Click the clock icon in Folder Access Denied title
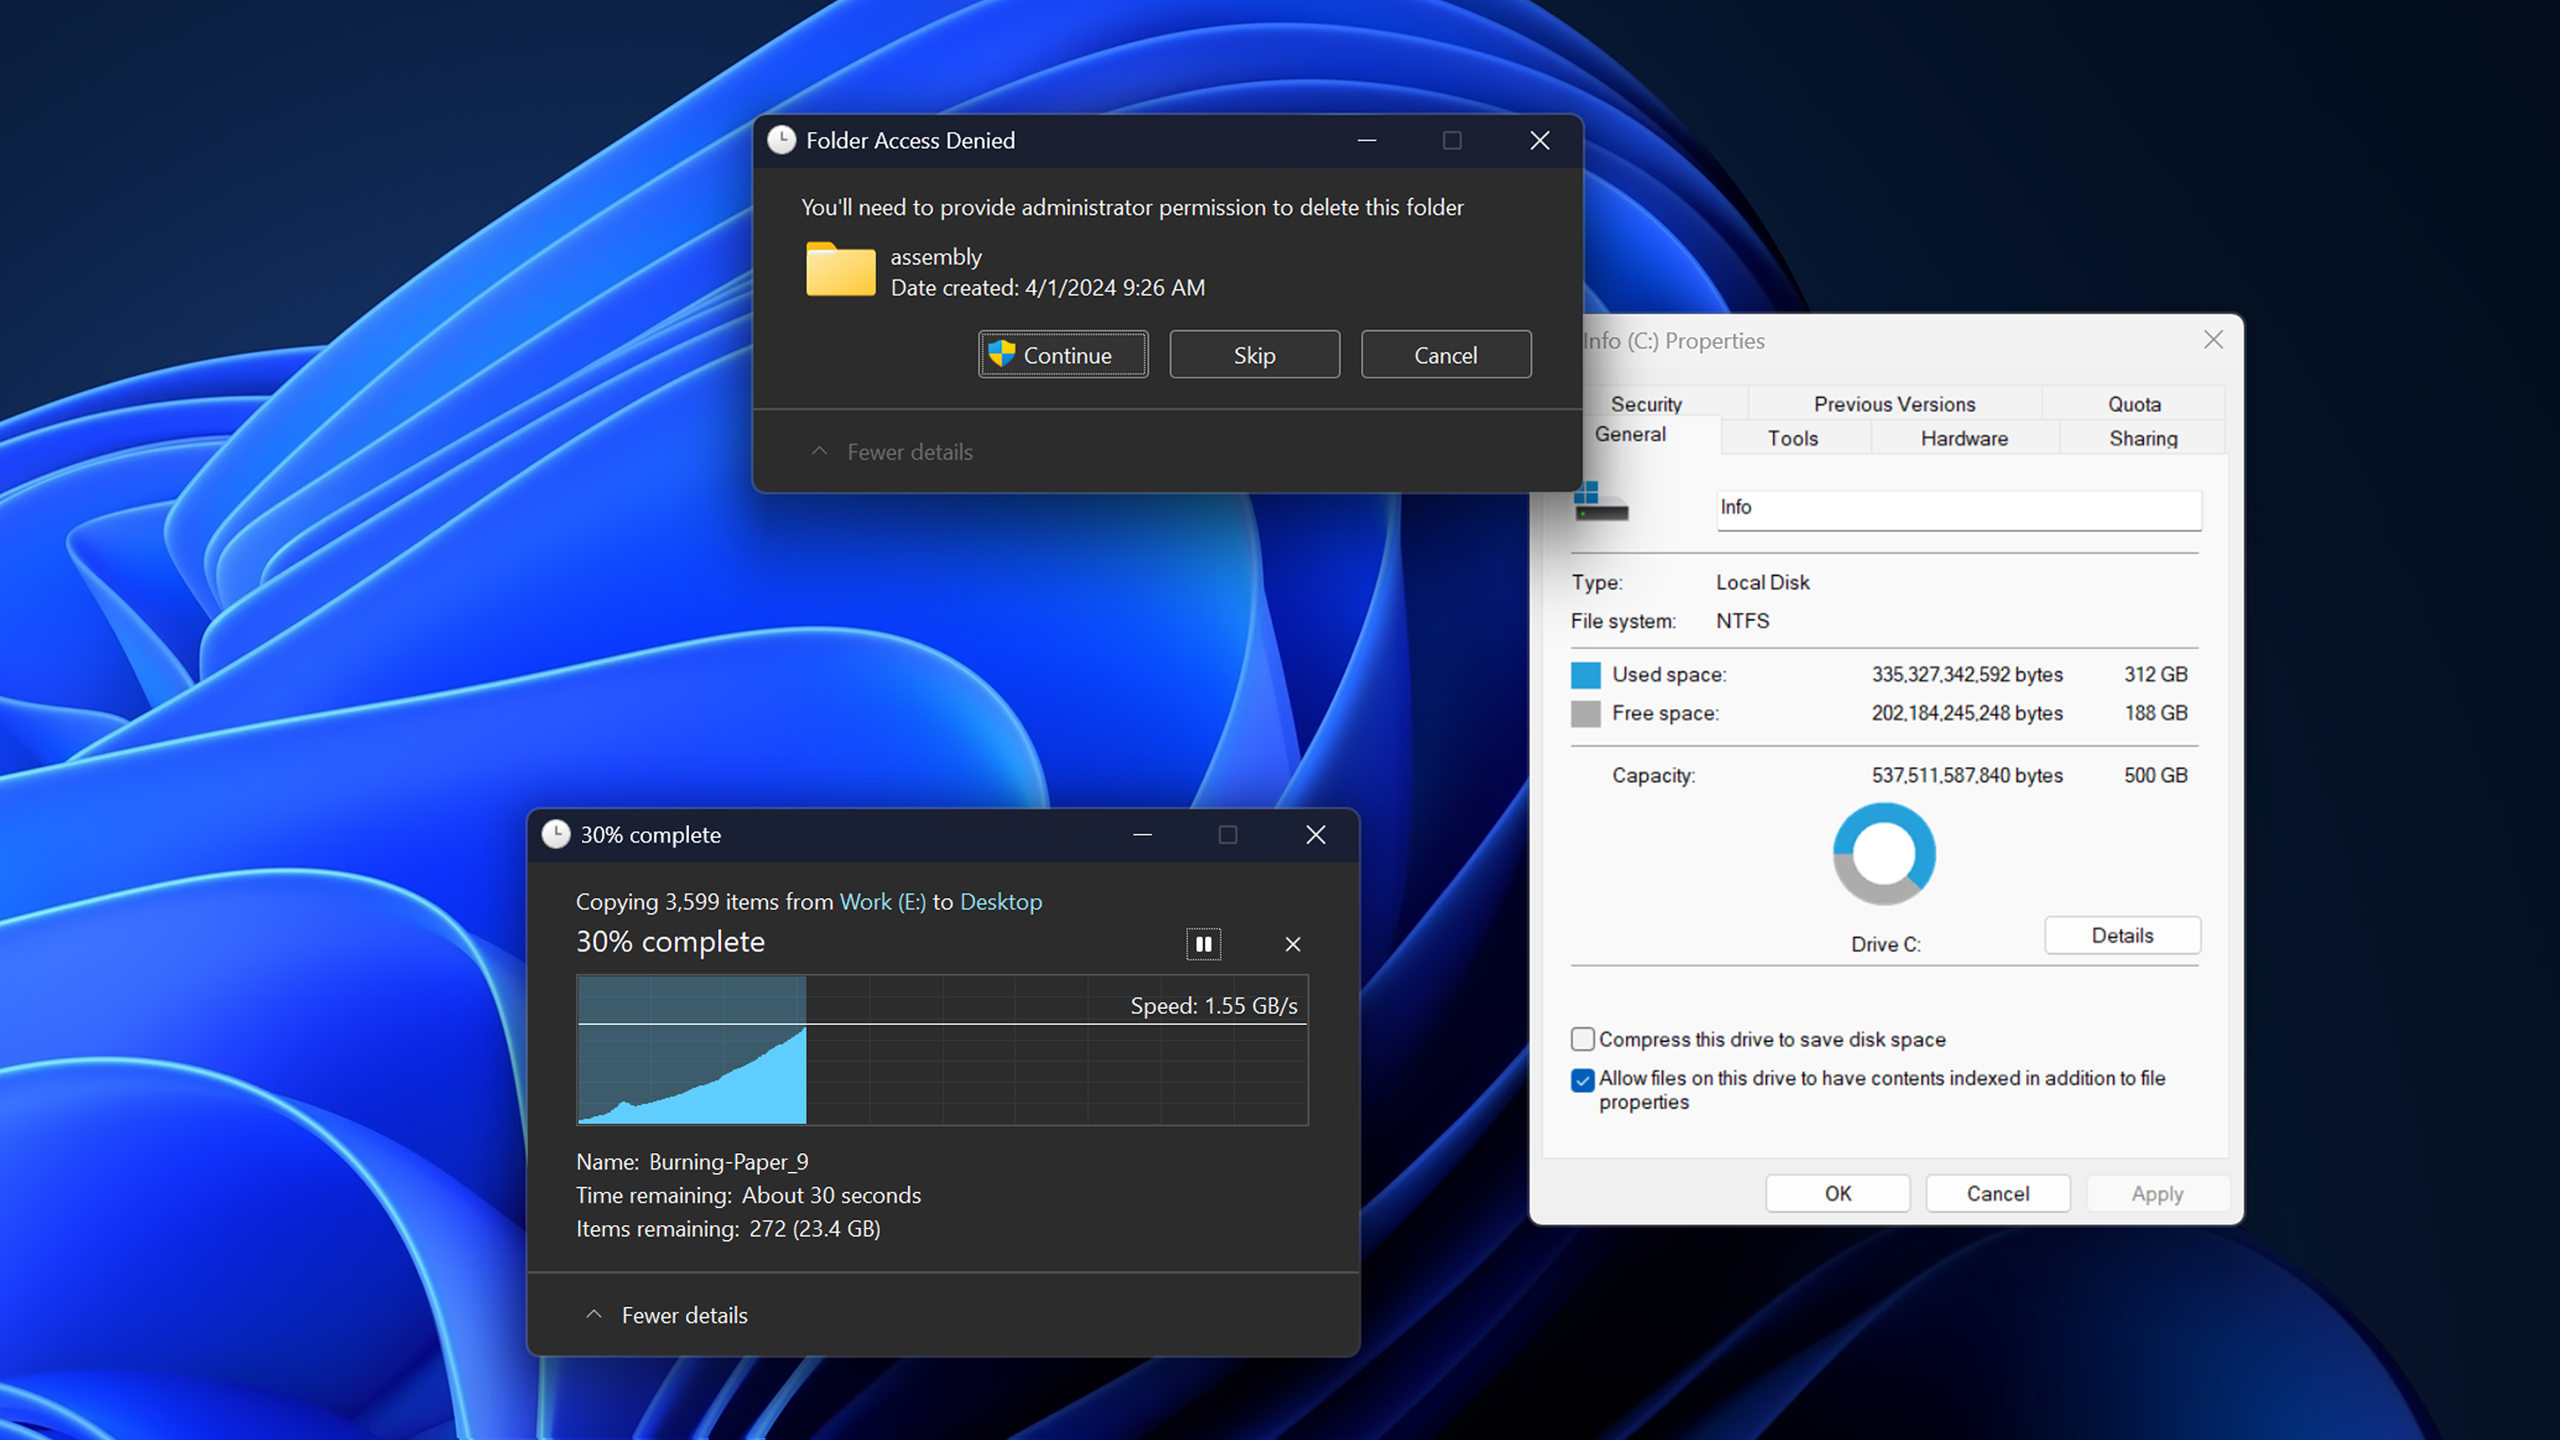 pyautogui.click(x=781, y=140)
